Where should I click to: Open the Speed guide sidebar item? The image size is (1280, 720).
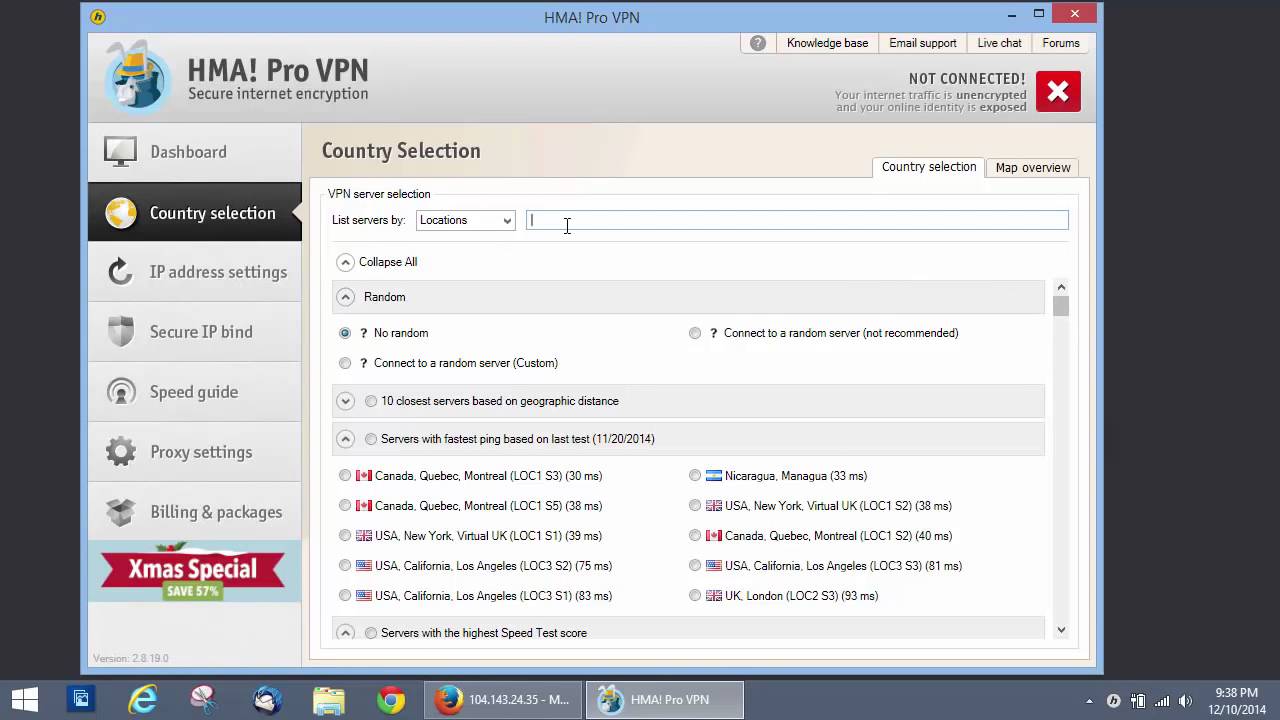194,392
